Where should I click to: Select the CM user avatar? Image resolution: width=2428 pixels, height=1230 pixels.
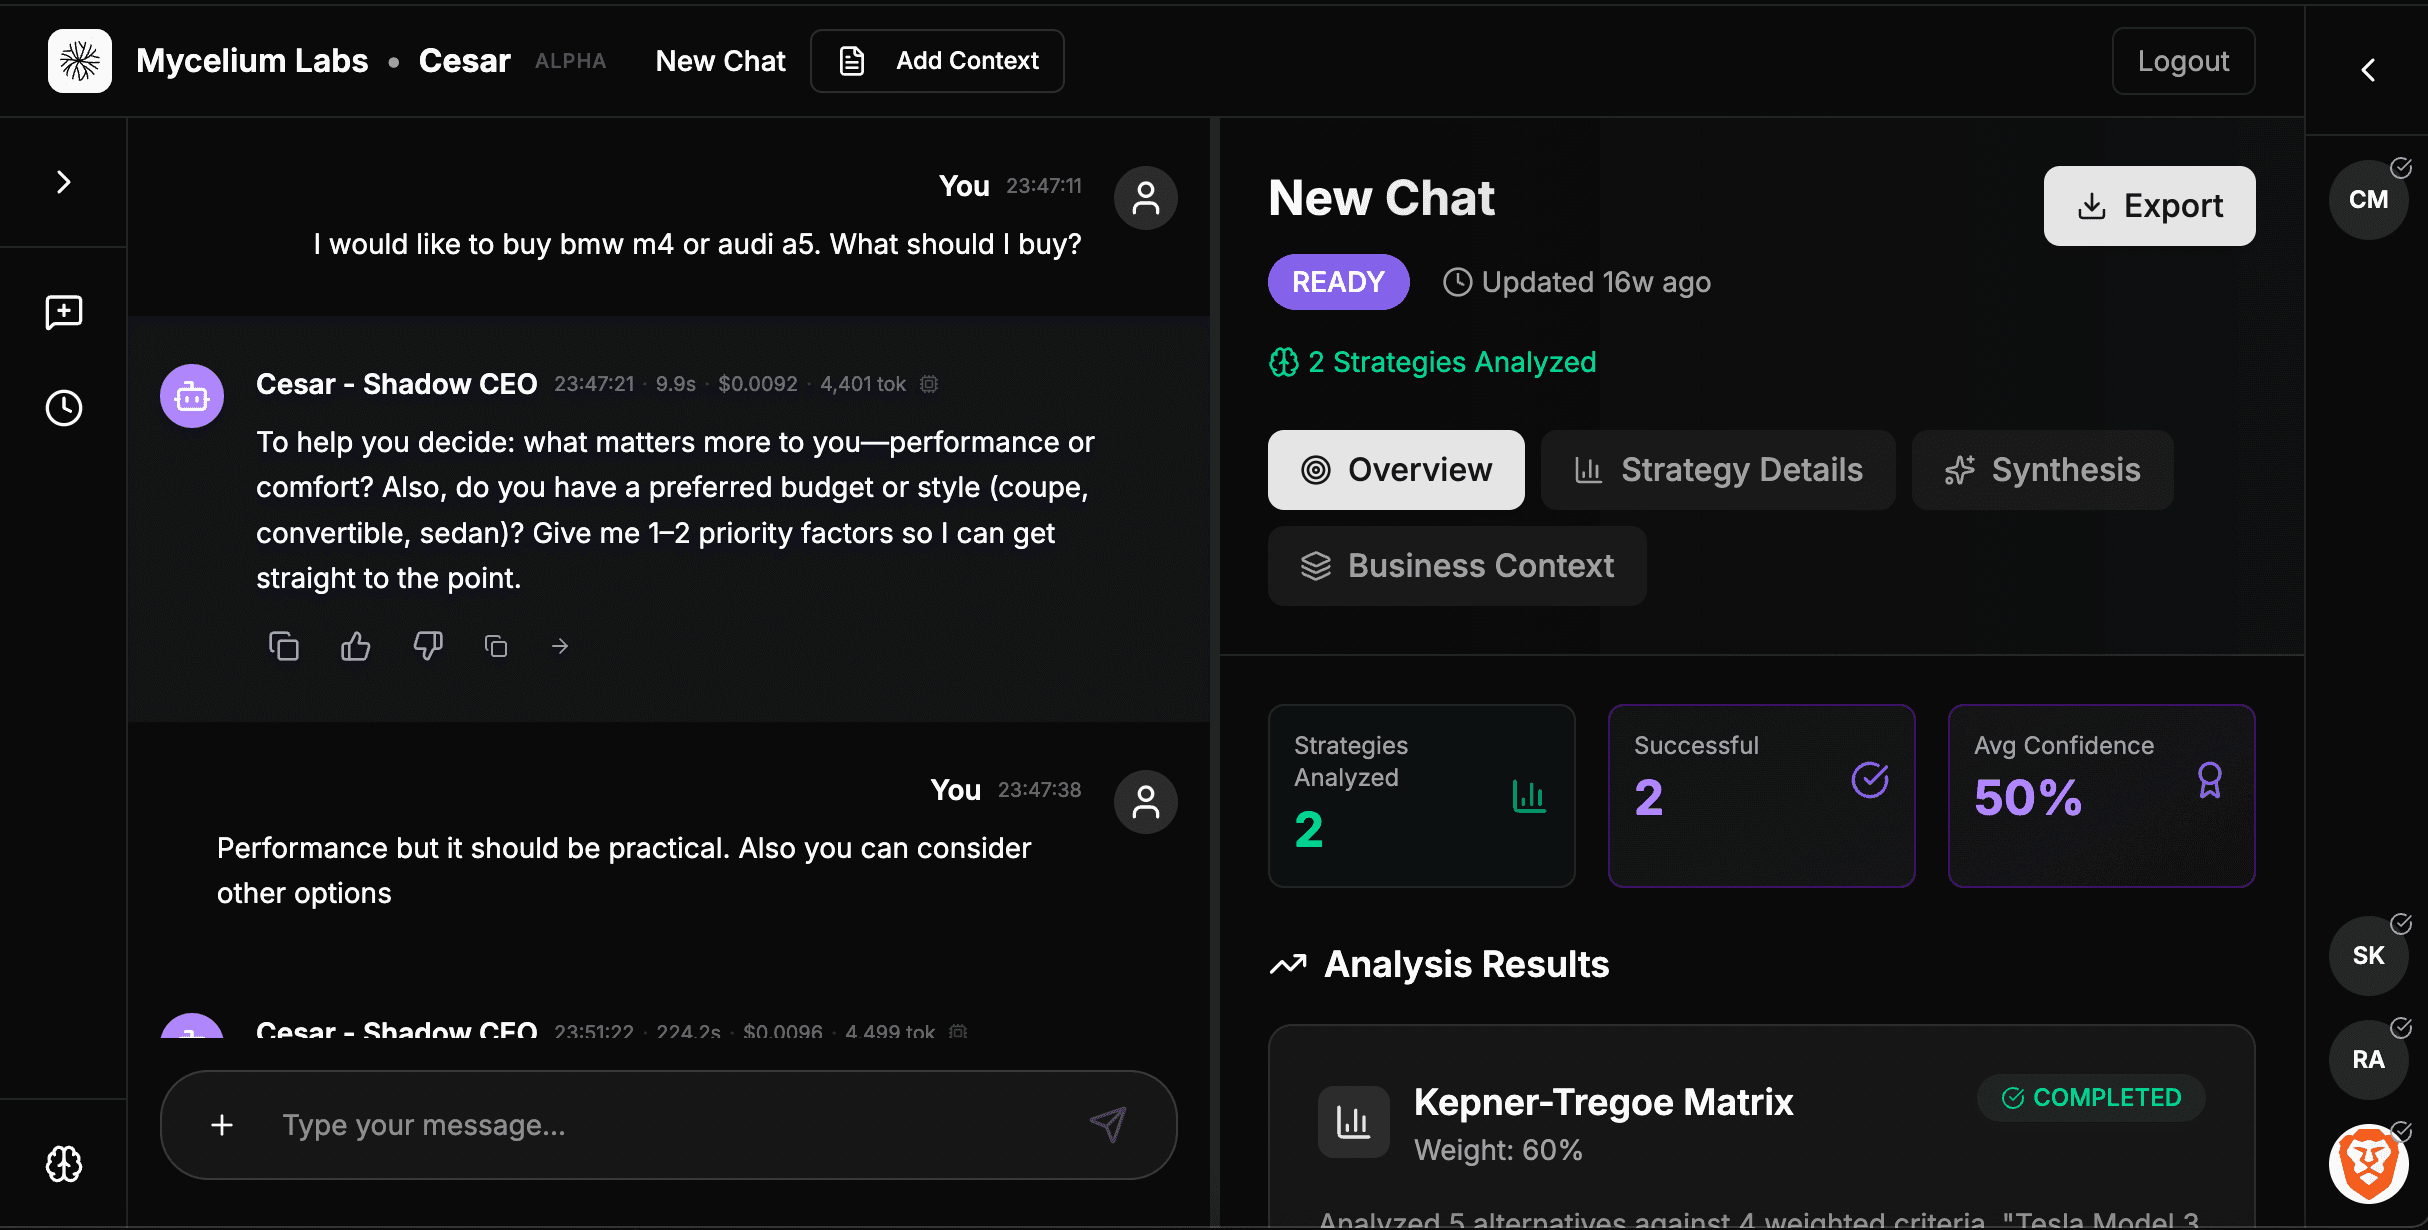pyautogui.click(x=2368, y=200)
